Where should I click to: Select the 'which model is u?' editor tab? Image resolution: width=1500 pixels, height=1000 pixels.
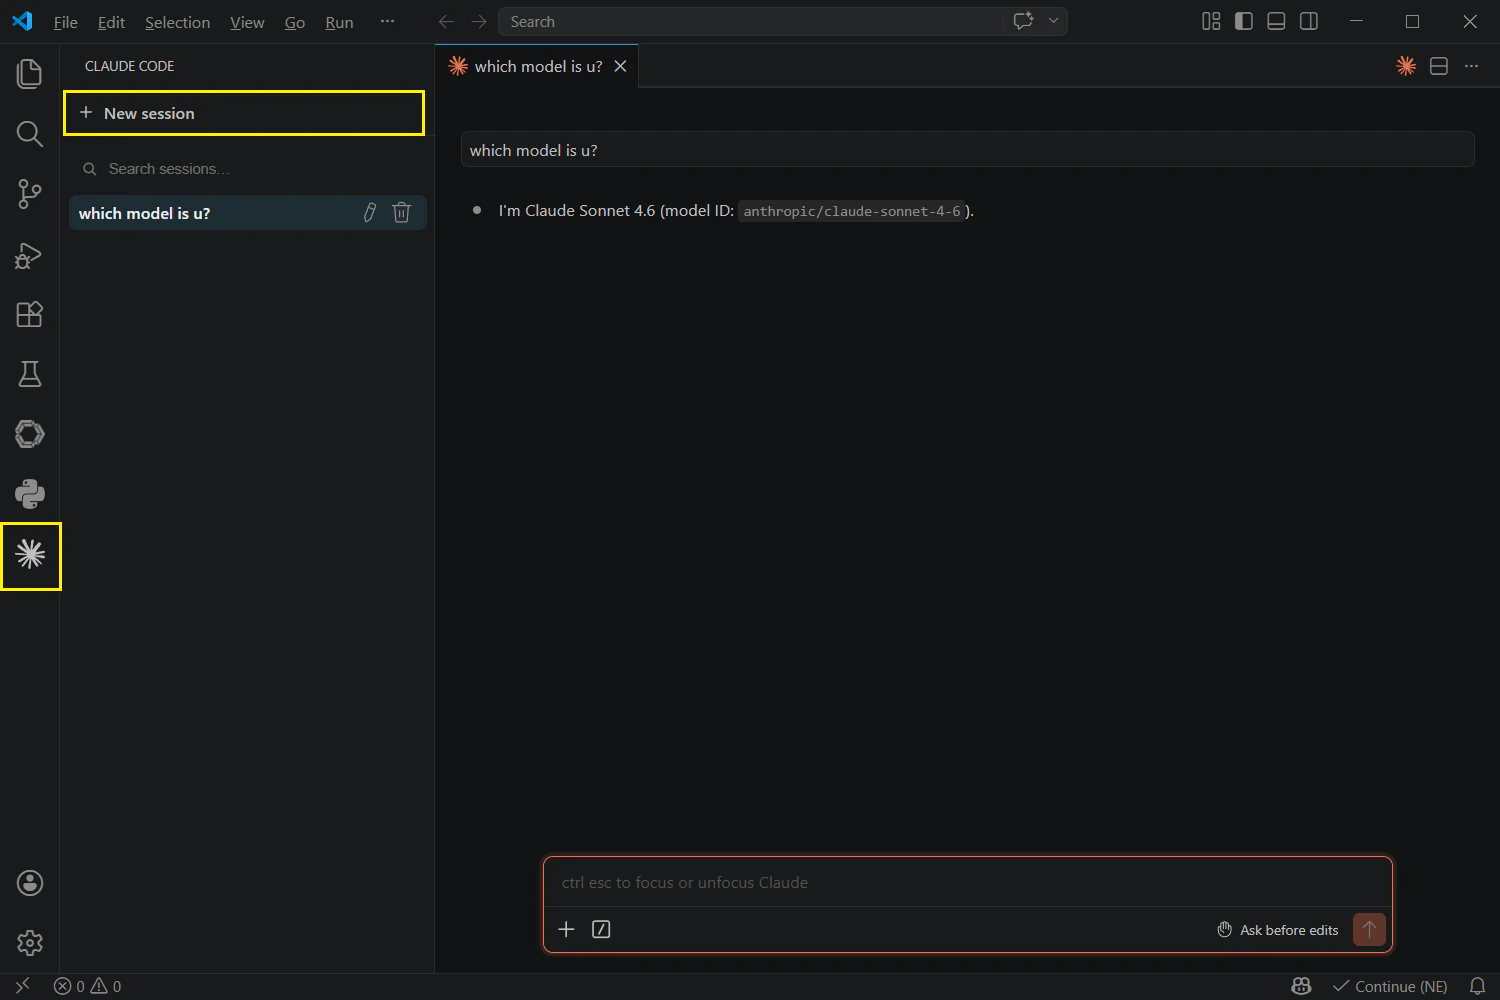tap(537, 66)
